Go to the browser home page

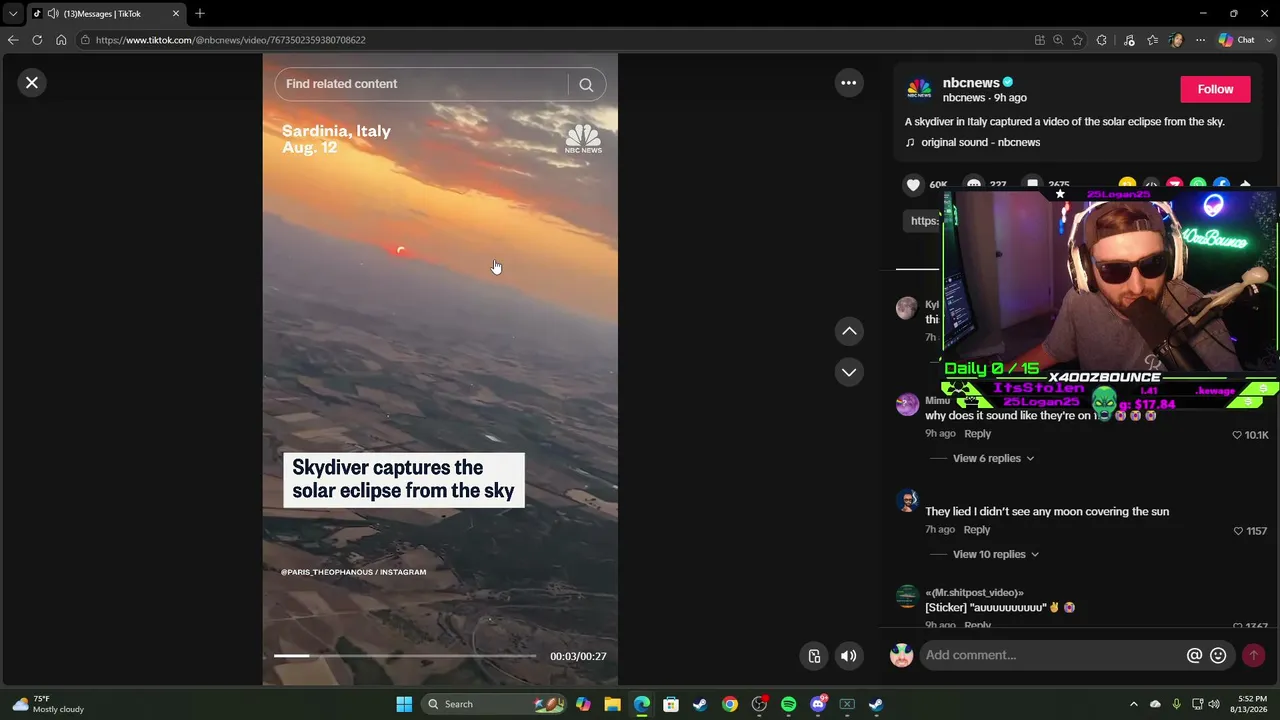[61, 40]
